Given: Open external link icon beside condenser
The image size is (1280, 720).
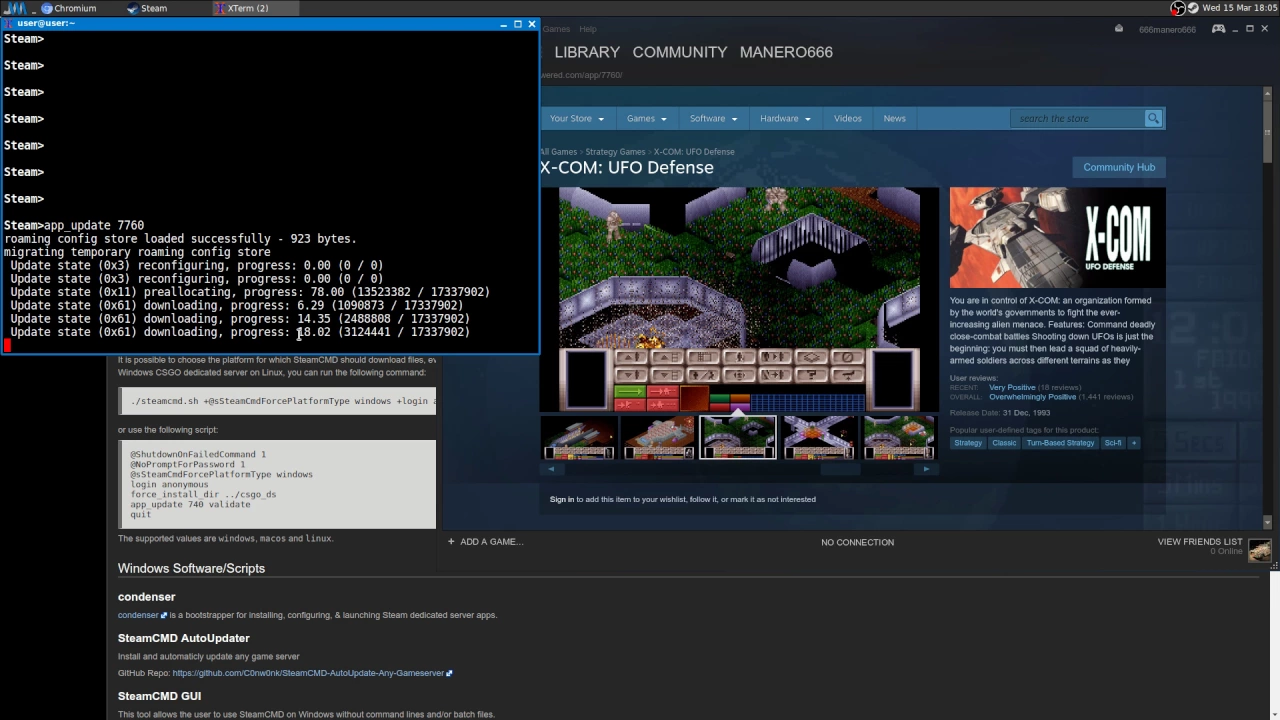Looking at the screenshot, I should tap(164, 615).
